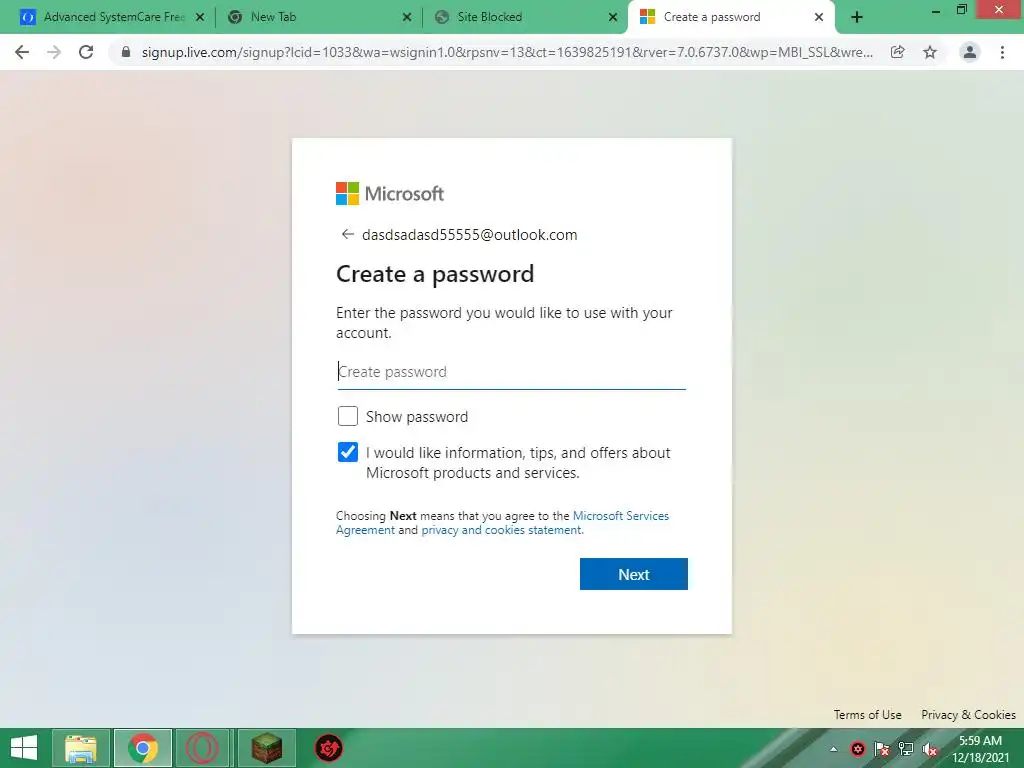Close the Create a password tab
This screenshot has width=1024, height=768.
click(x=819, y=17)
